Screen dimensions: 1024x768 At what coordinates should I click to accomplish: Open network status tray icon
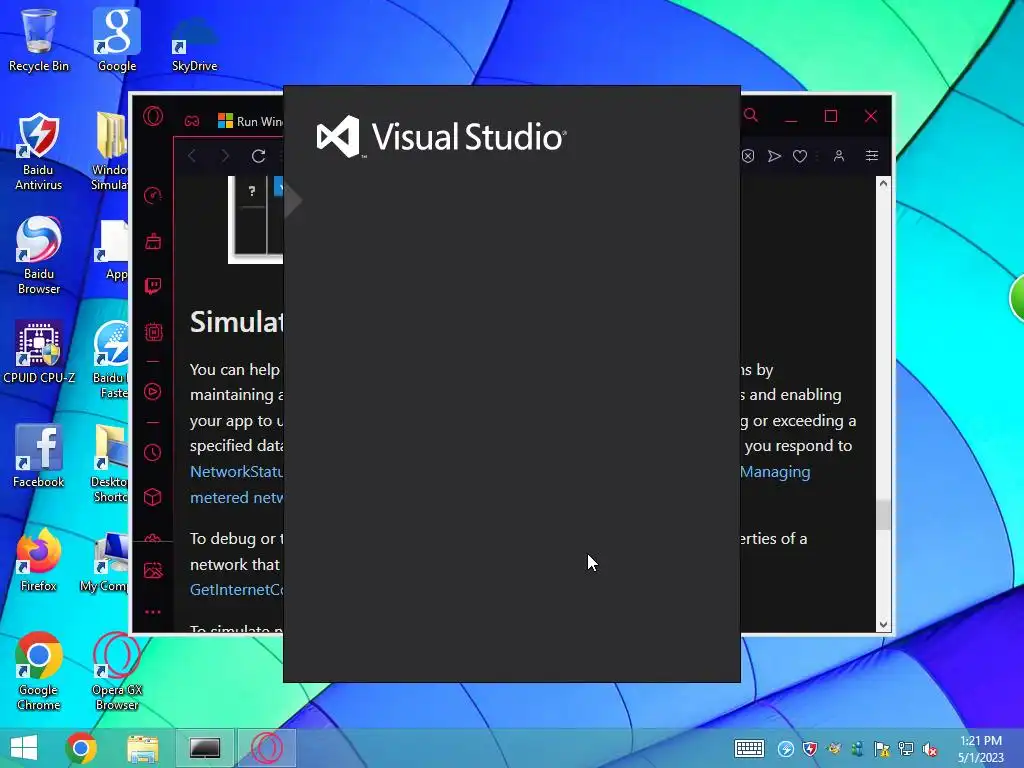click(x=906, y=749)
